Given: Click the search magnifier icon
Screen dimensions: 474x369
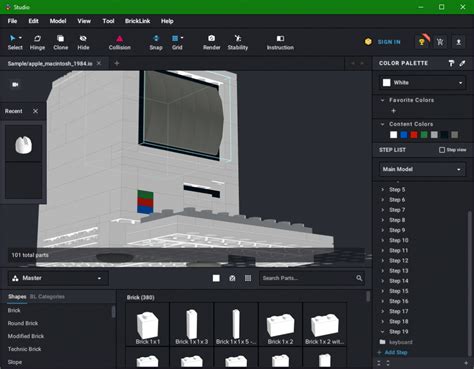Looking at the screenshot, I should tap(359, 278).
